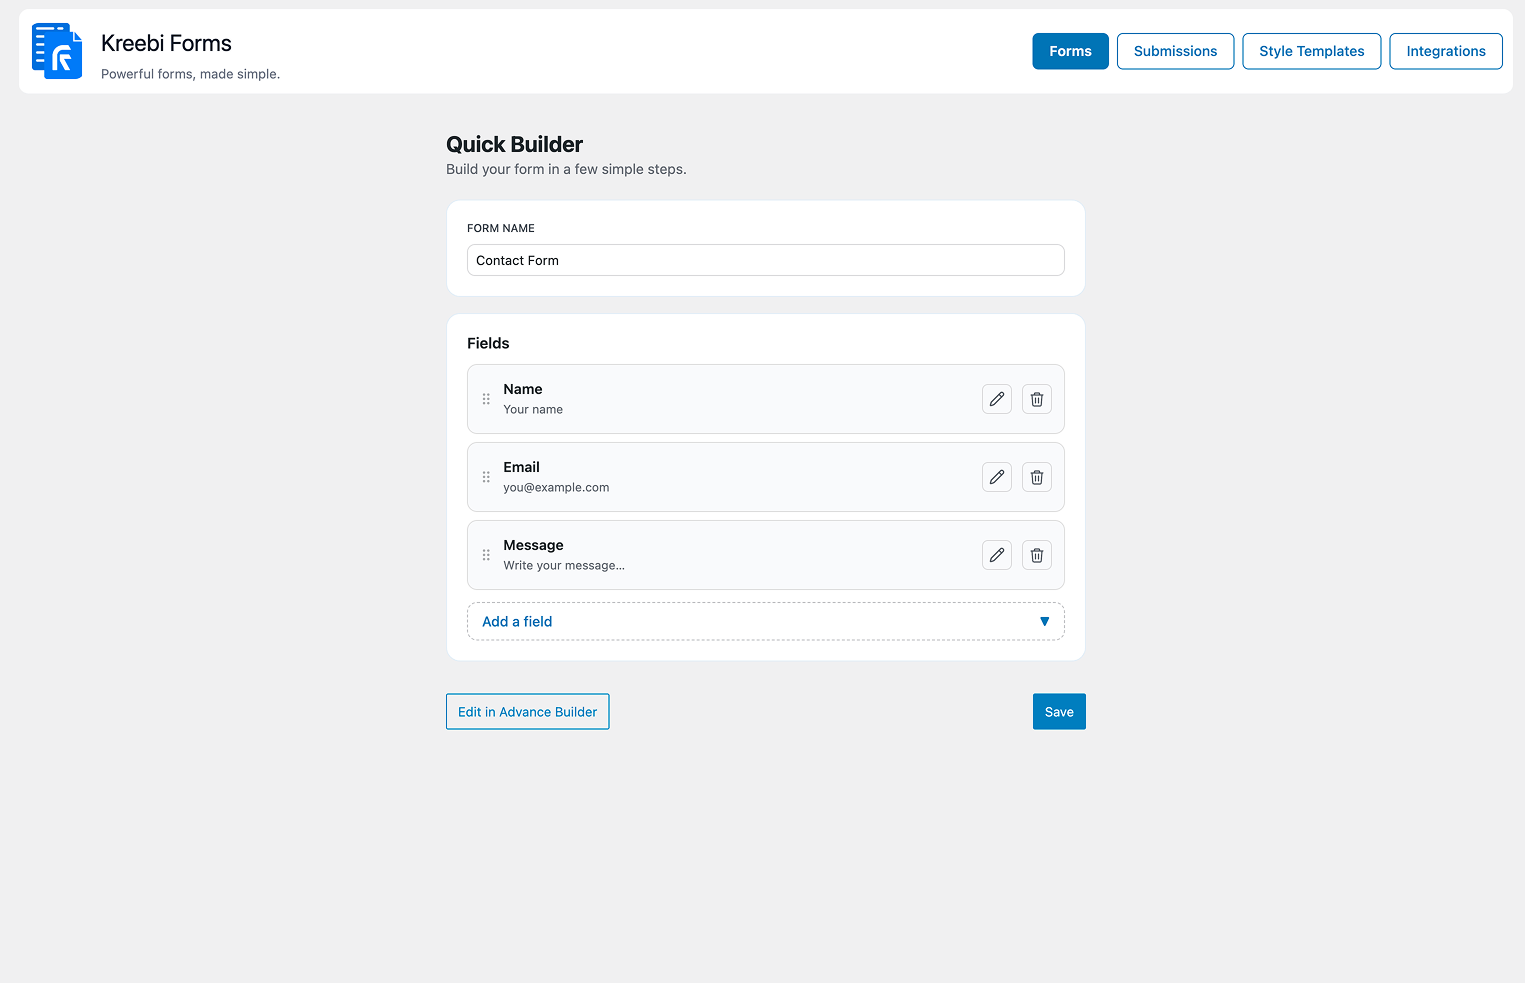The image size is (1525, 983).
Task: Click the Kreebi Forms logo icon
Action: tap(57, 50)
